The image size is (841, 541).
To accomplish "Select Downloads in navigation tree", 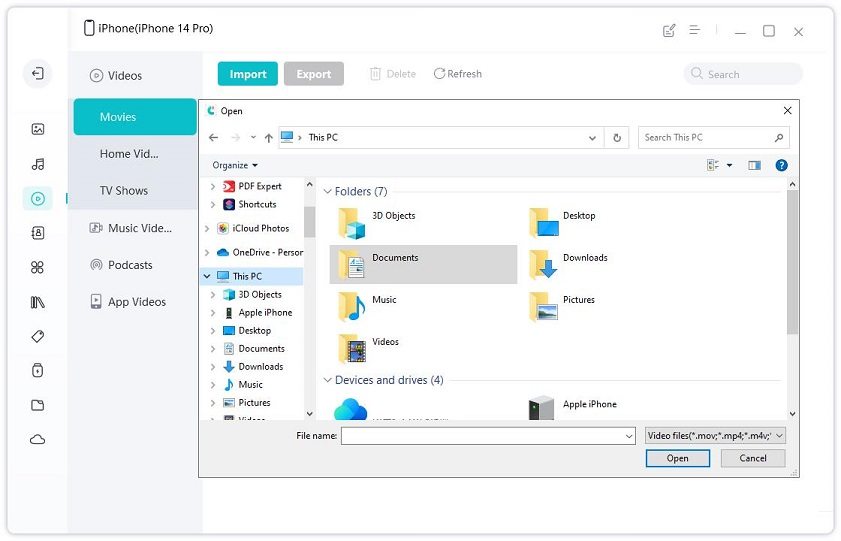I will (261, 367).
